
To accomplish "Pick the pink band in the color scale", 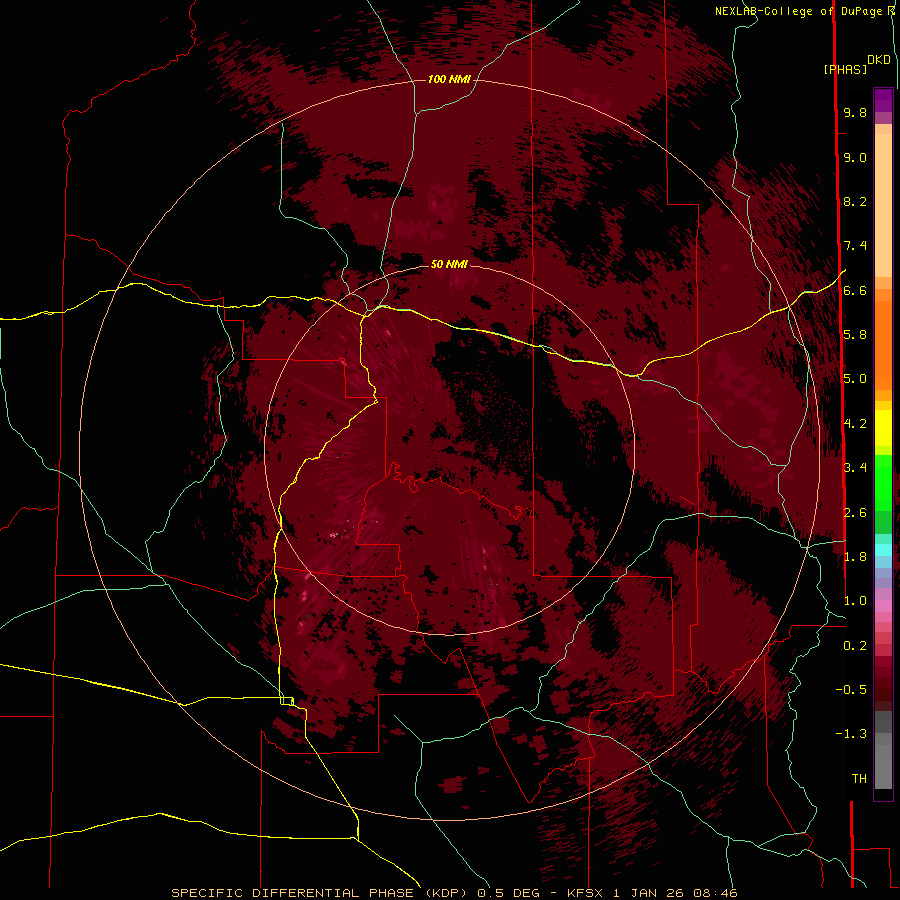I will (883, 606).
